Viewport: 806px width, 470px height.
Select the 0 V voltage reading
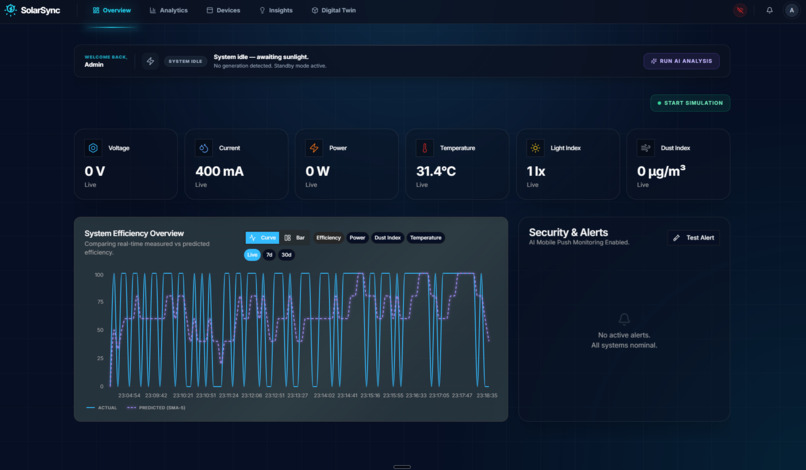pyautogui.click(x=95, y=171)
